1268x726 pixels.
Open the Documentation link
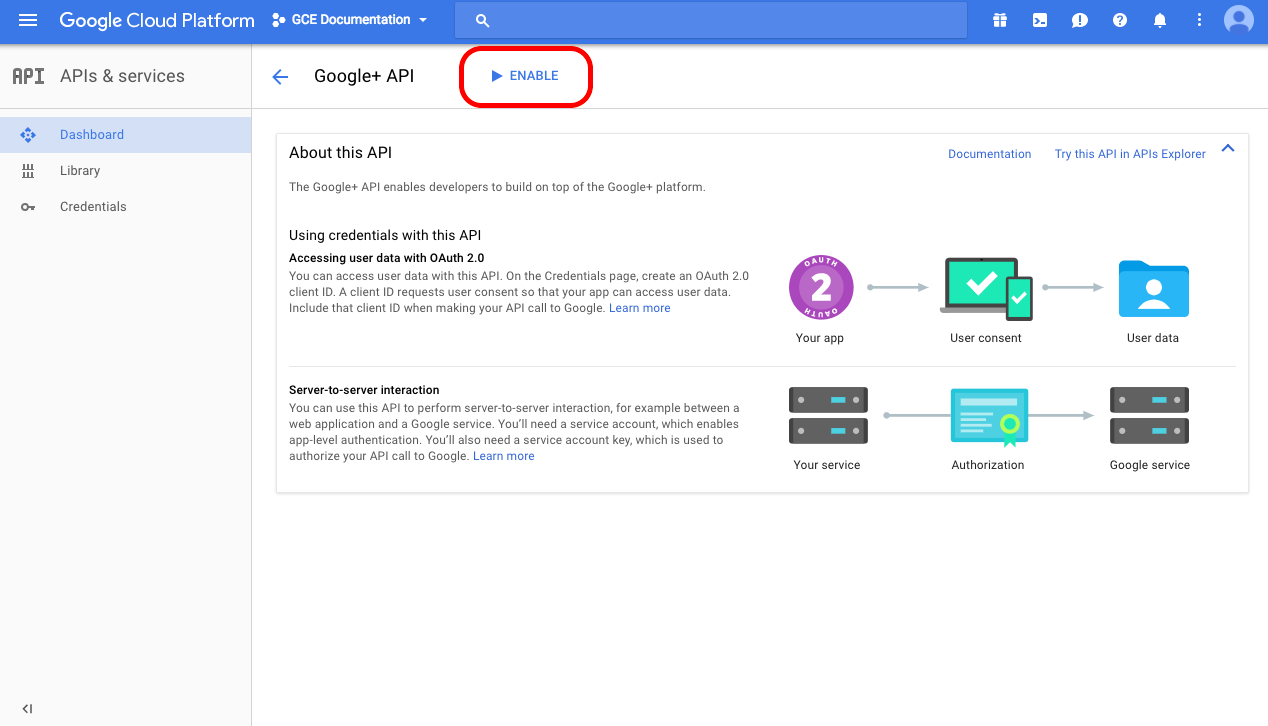point(990,154)
